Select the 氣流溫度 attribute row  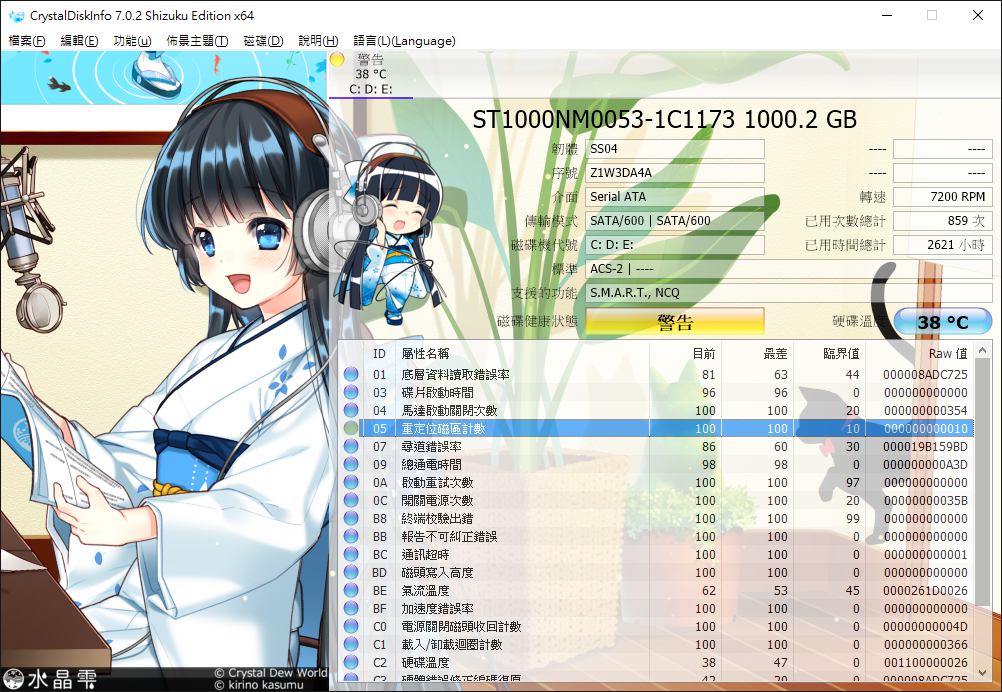656,590
